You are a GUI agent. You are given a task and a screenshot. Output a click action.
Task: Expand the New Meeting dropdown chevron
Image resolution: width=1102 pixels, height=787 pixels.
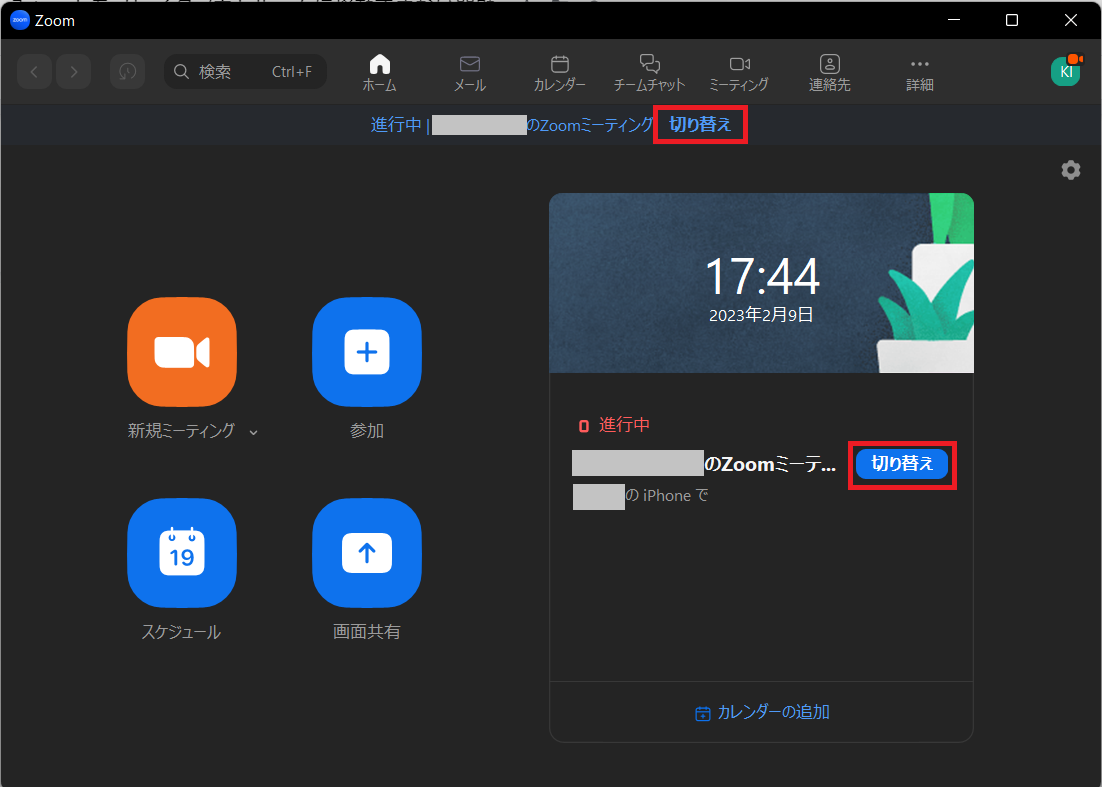(253, 432)
